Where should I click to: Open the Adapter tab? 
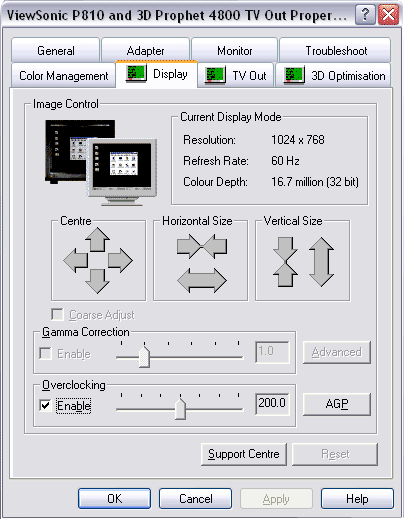point(145,51)
